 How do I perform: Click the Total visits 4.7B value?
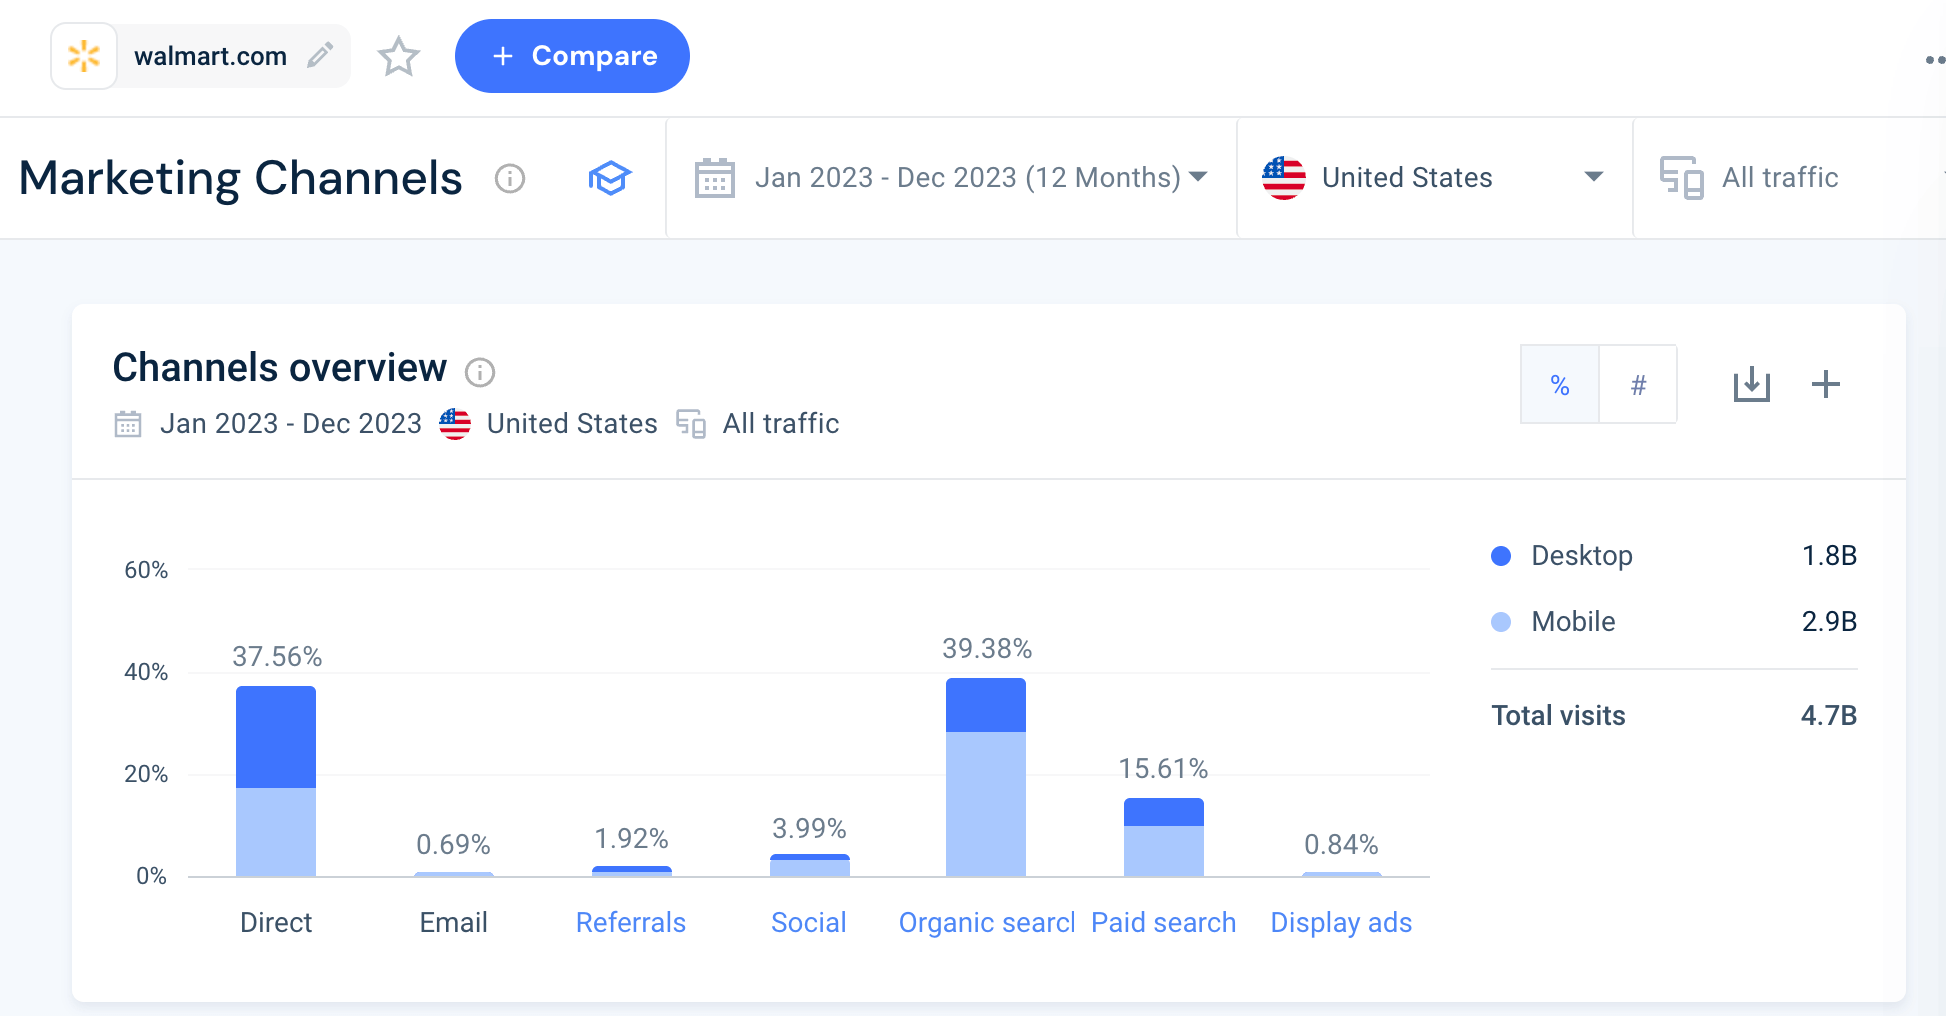tap(1829, 716)
